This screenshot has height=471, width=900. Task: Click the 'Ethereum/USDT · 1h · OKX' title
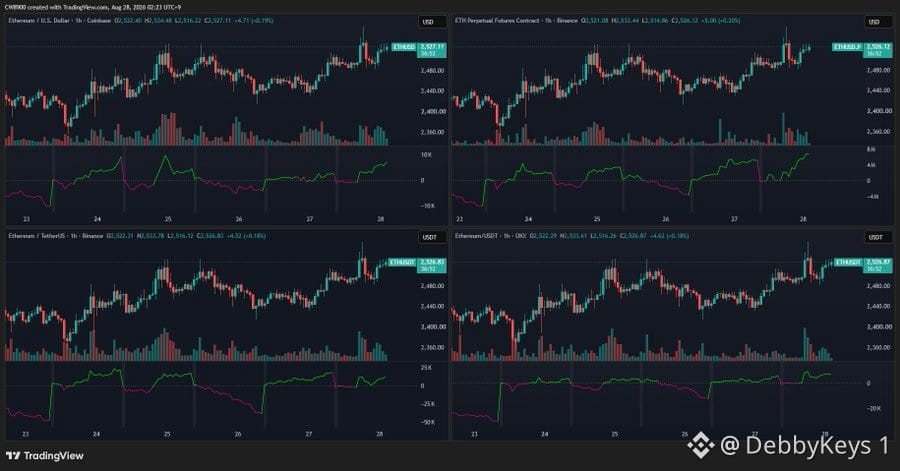(491, 236)
